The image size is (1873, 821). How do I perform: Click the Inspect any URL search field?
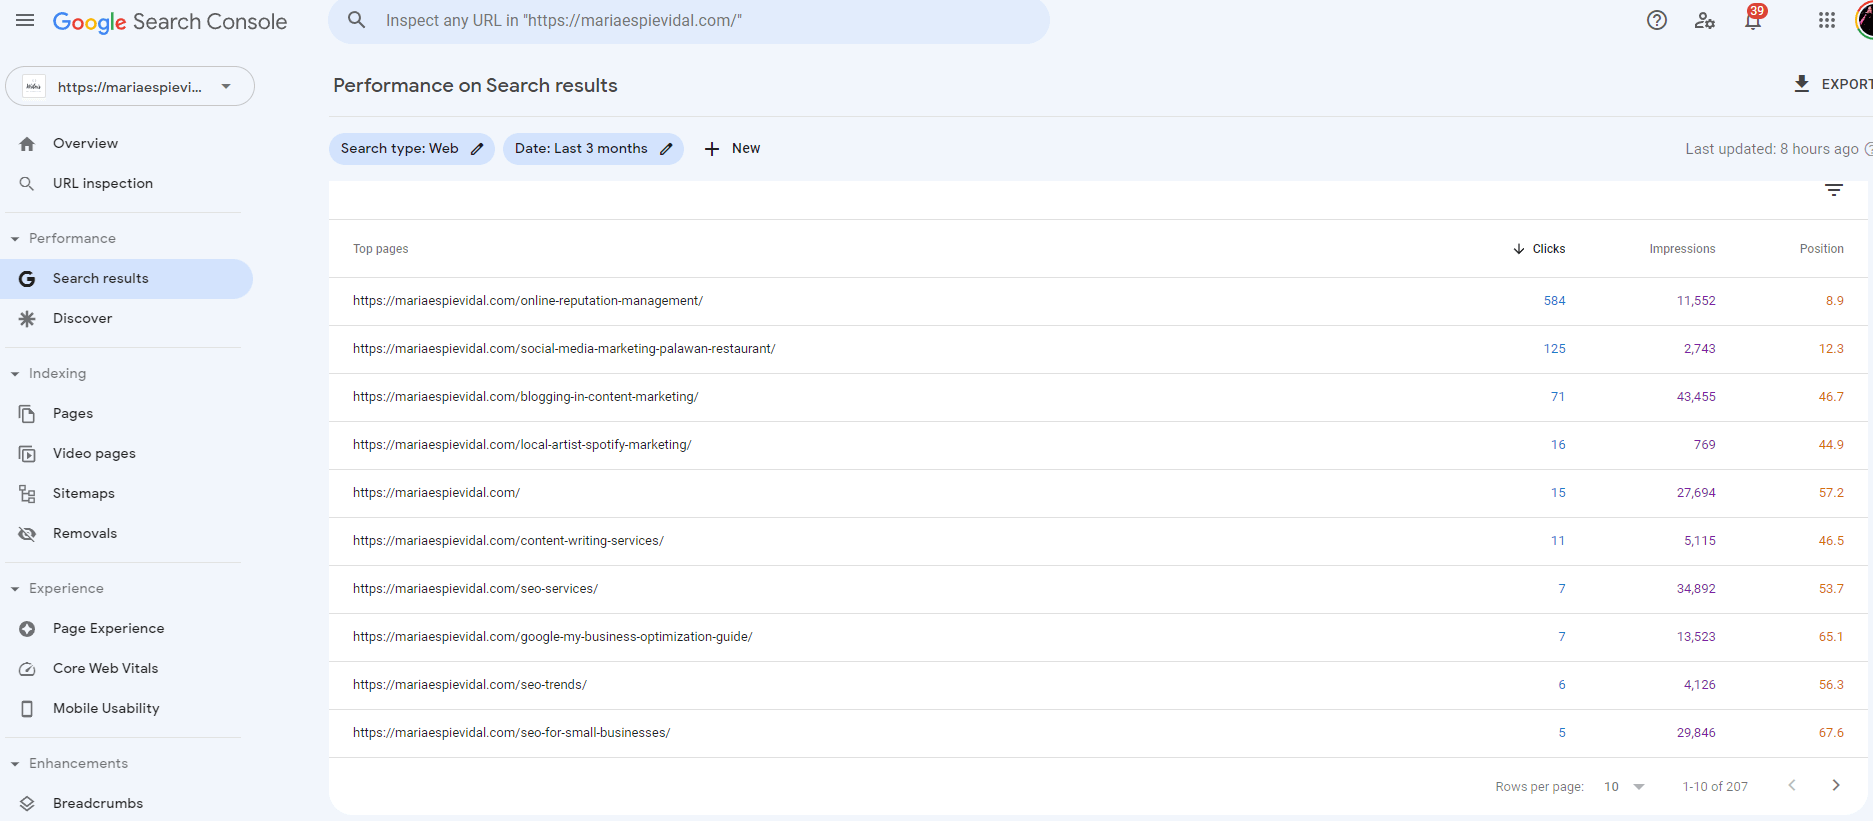[x=689, y=21]
